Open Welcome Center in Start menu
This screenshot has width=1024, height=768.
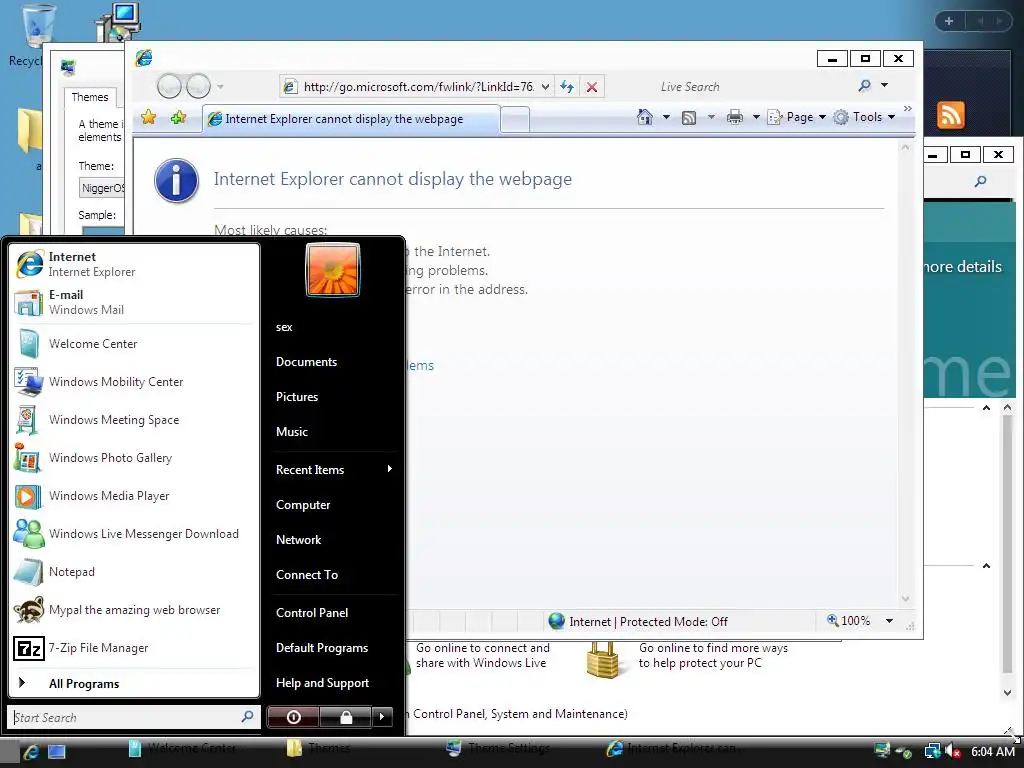click(x=134, y=344)
